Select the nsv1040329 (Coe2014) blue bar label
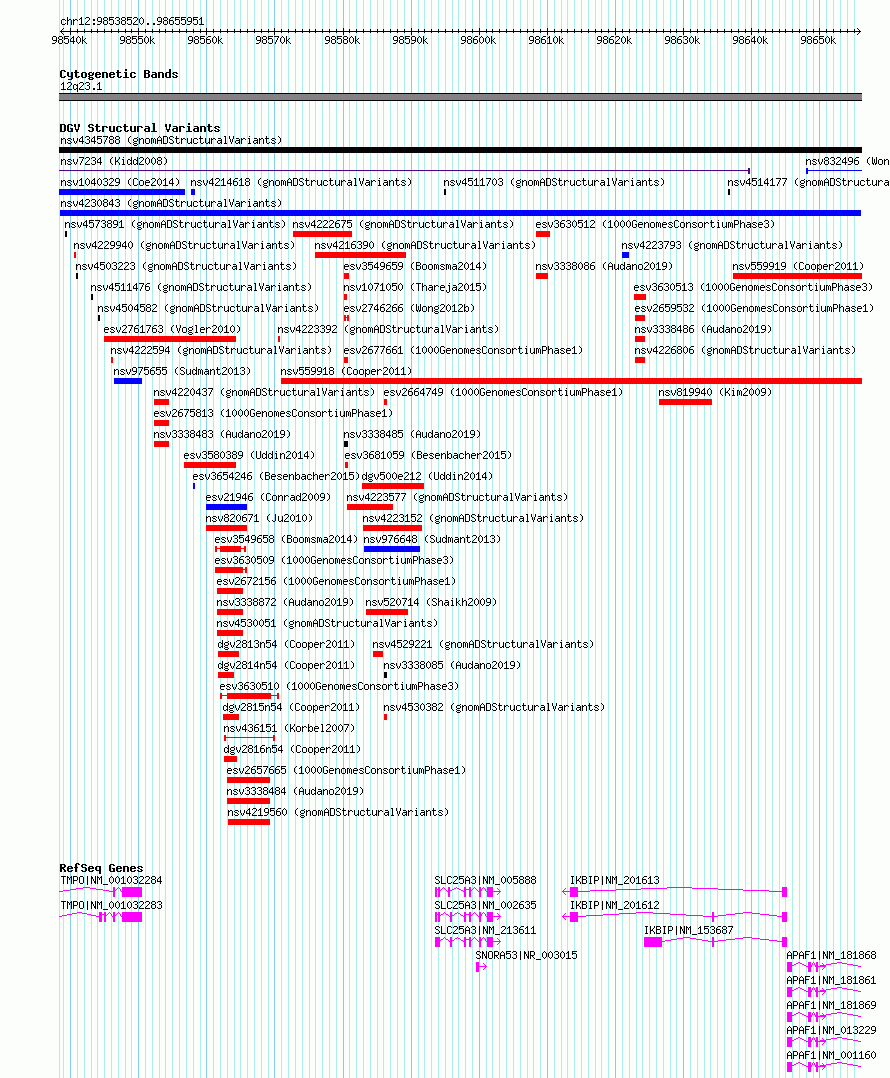890x1078 pixels. pyautogui.click(x=120, y=182)
